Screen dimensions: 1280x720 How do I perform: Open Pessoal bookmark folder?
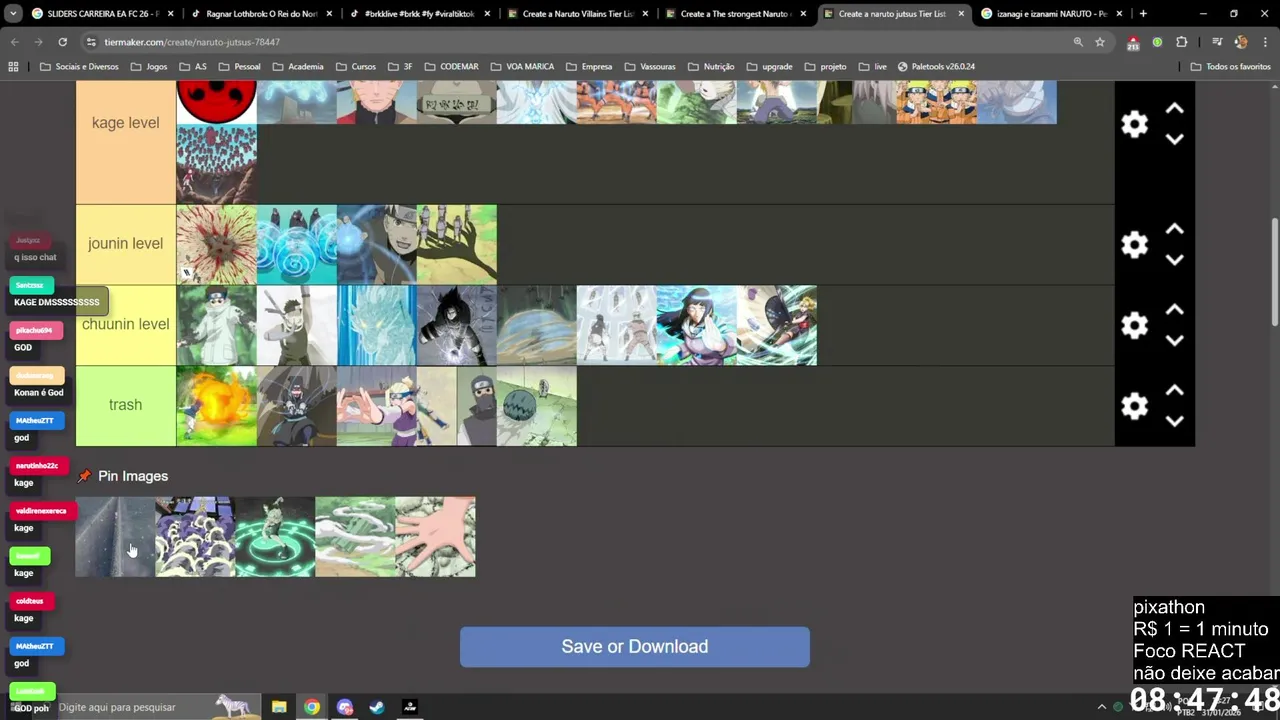[239, 66]
